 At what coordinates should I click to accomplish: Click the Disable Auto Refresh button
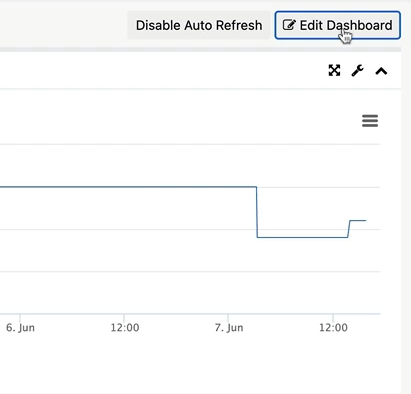pos(199,25)
